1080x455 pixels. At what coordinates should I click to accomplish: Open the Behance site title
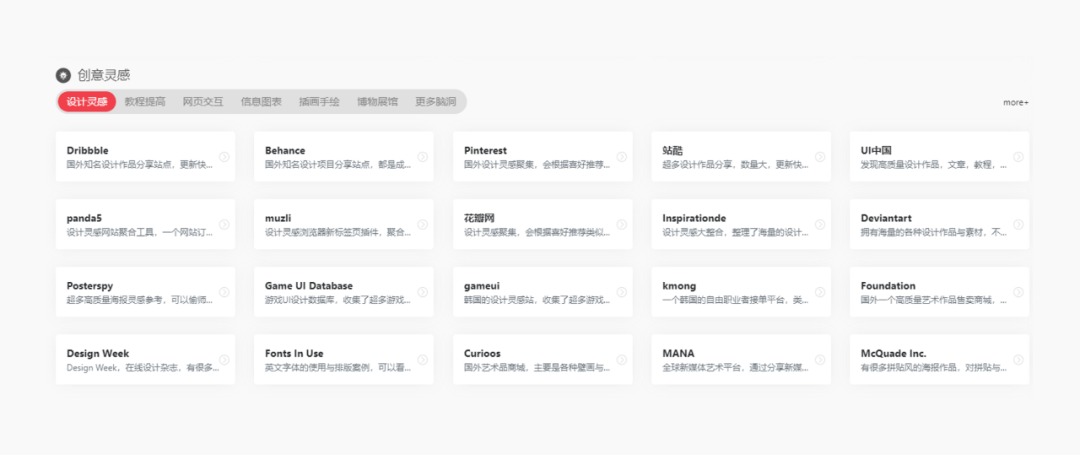pos(285,150)
